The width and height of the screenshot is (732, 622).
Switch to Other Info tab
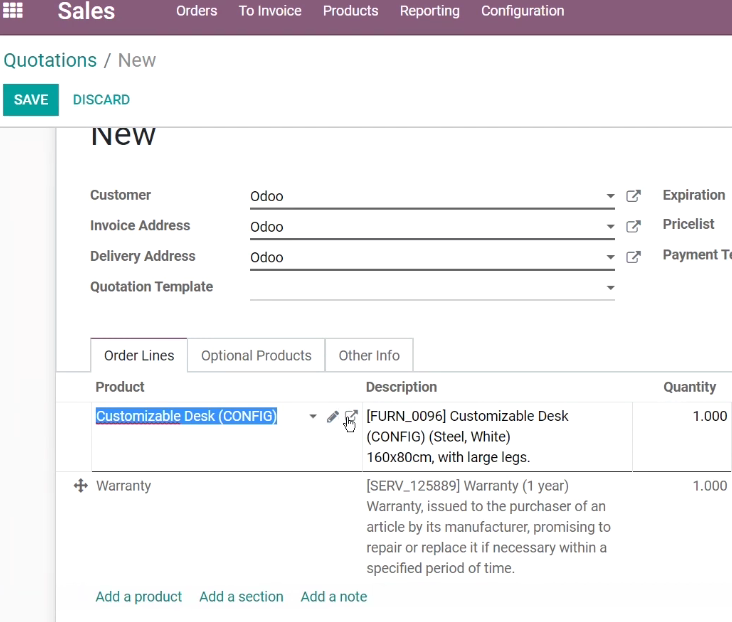pos(369,355)
